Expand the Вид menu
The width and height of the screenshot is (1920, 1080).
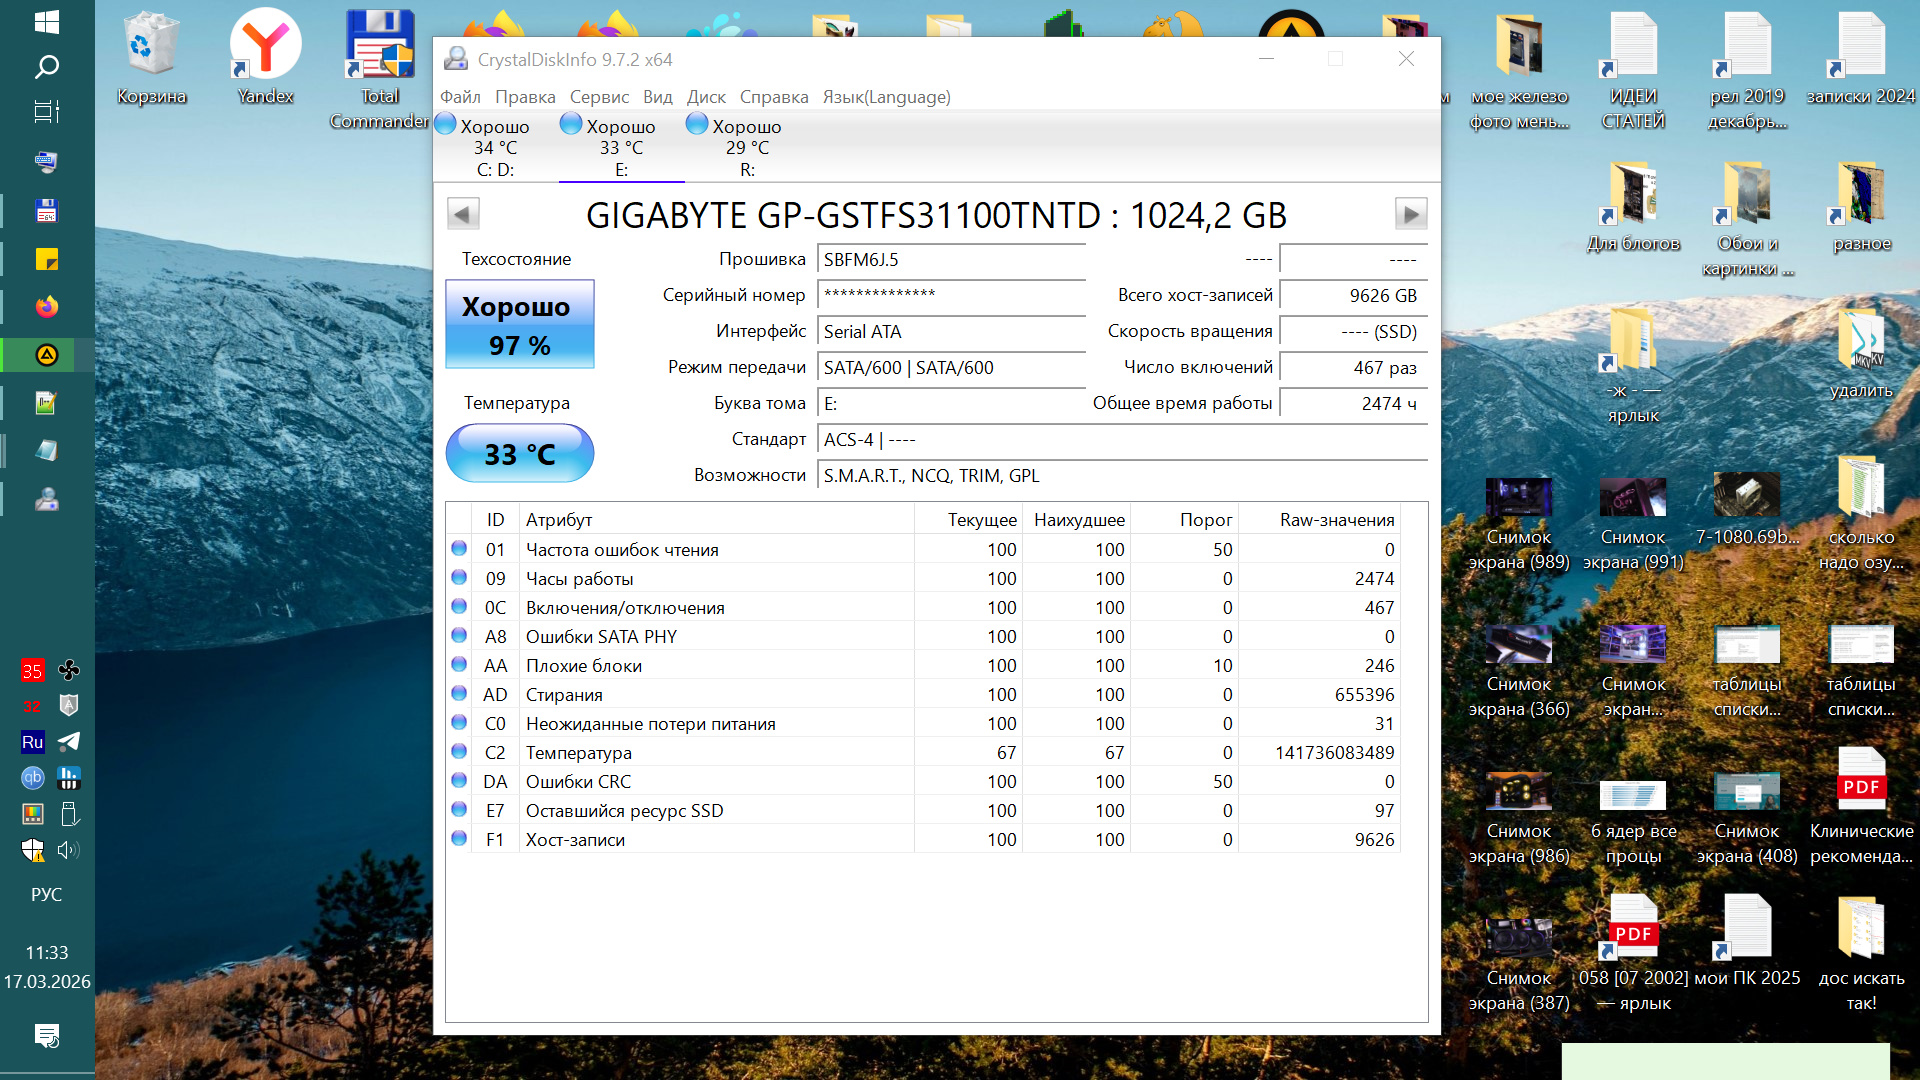click(657, 97)
